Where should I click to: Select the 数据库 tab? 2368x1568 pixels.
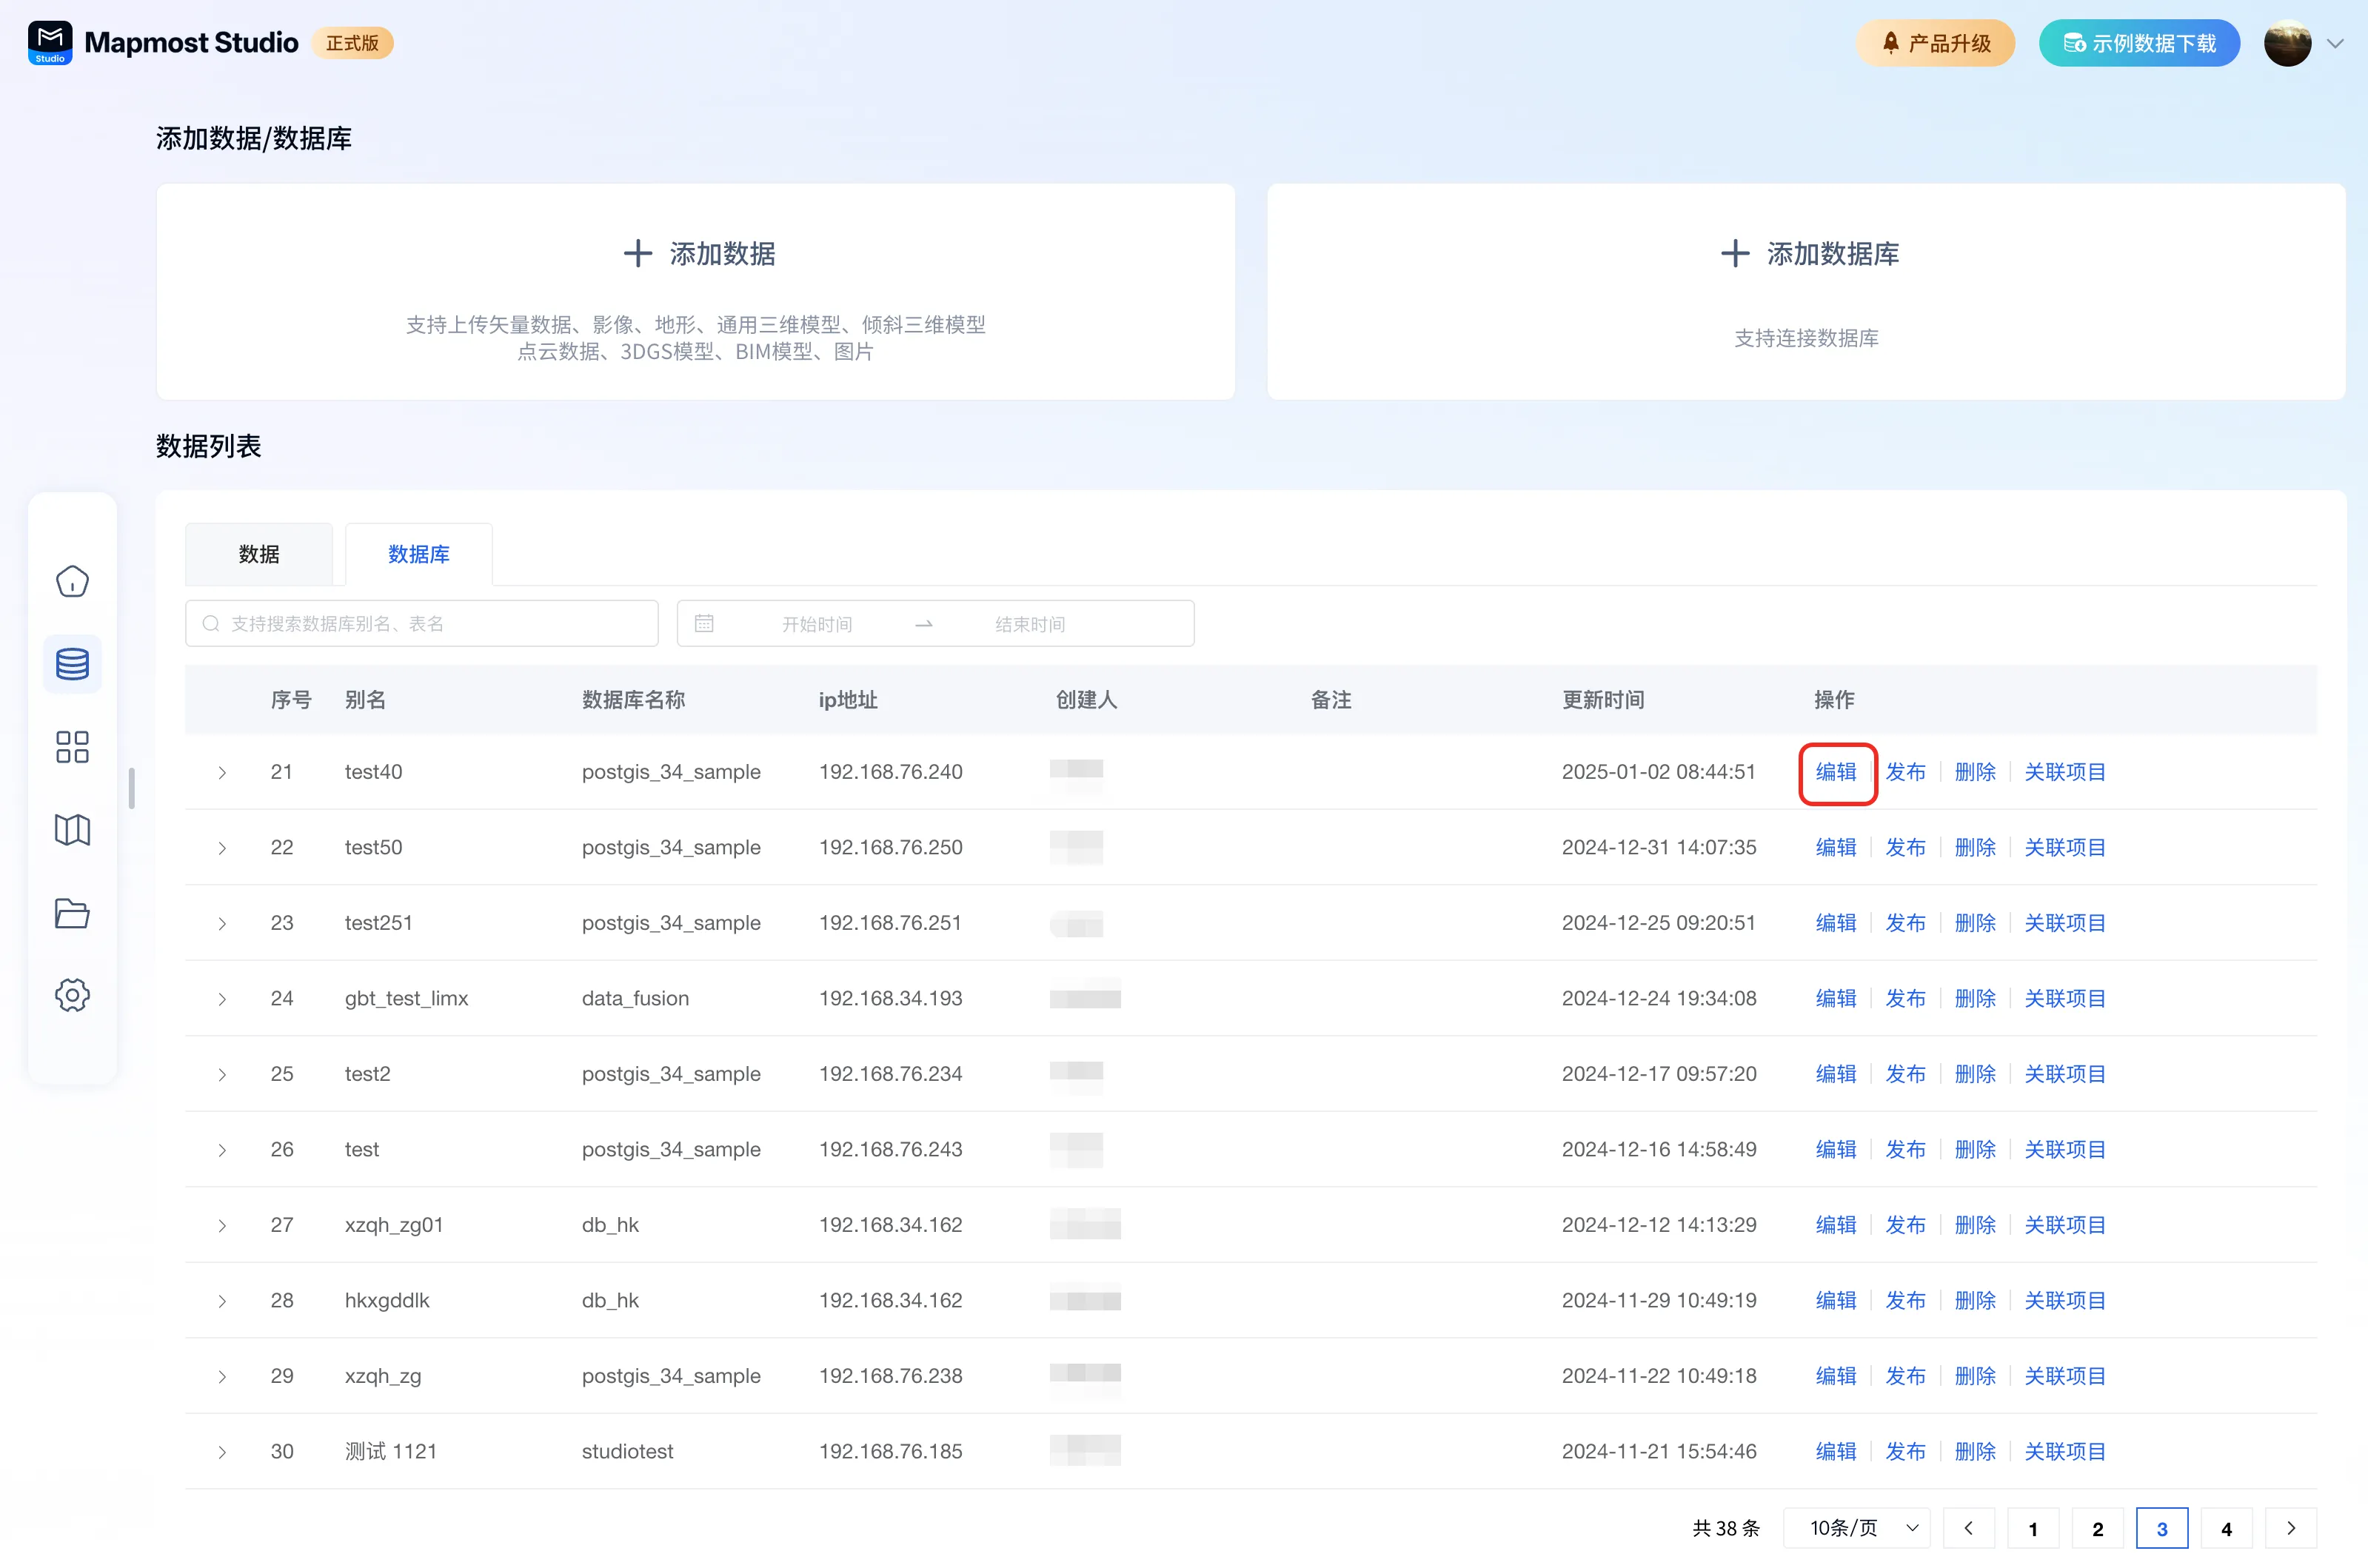tap(418, 554)
